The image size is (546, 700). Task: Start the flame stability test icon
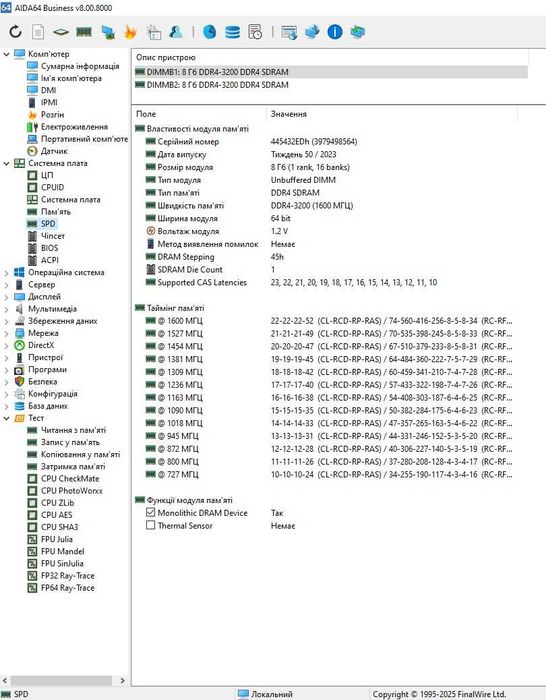click(x=130, y=32)
